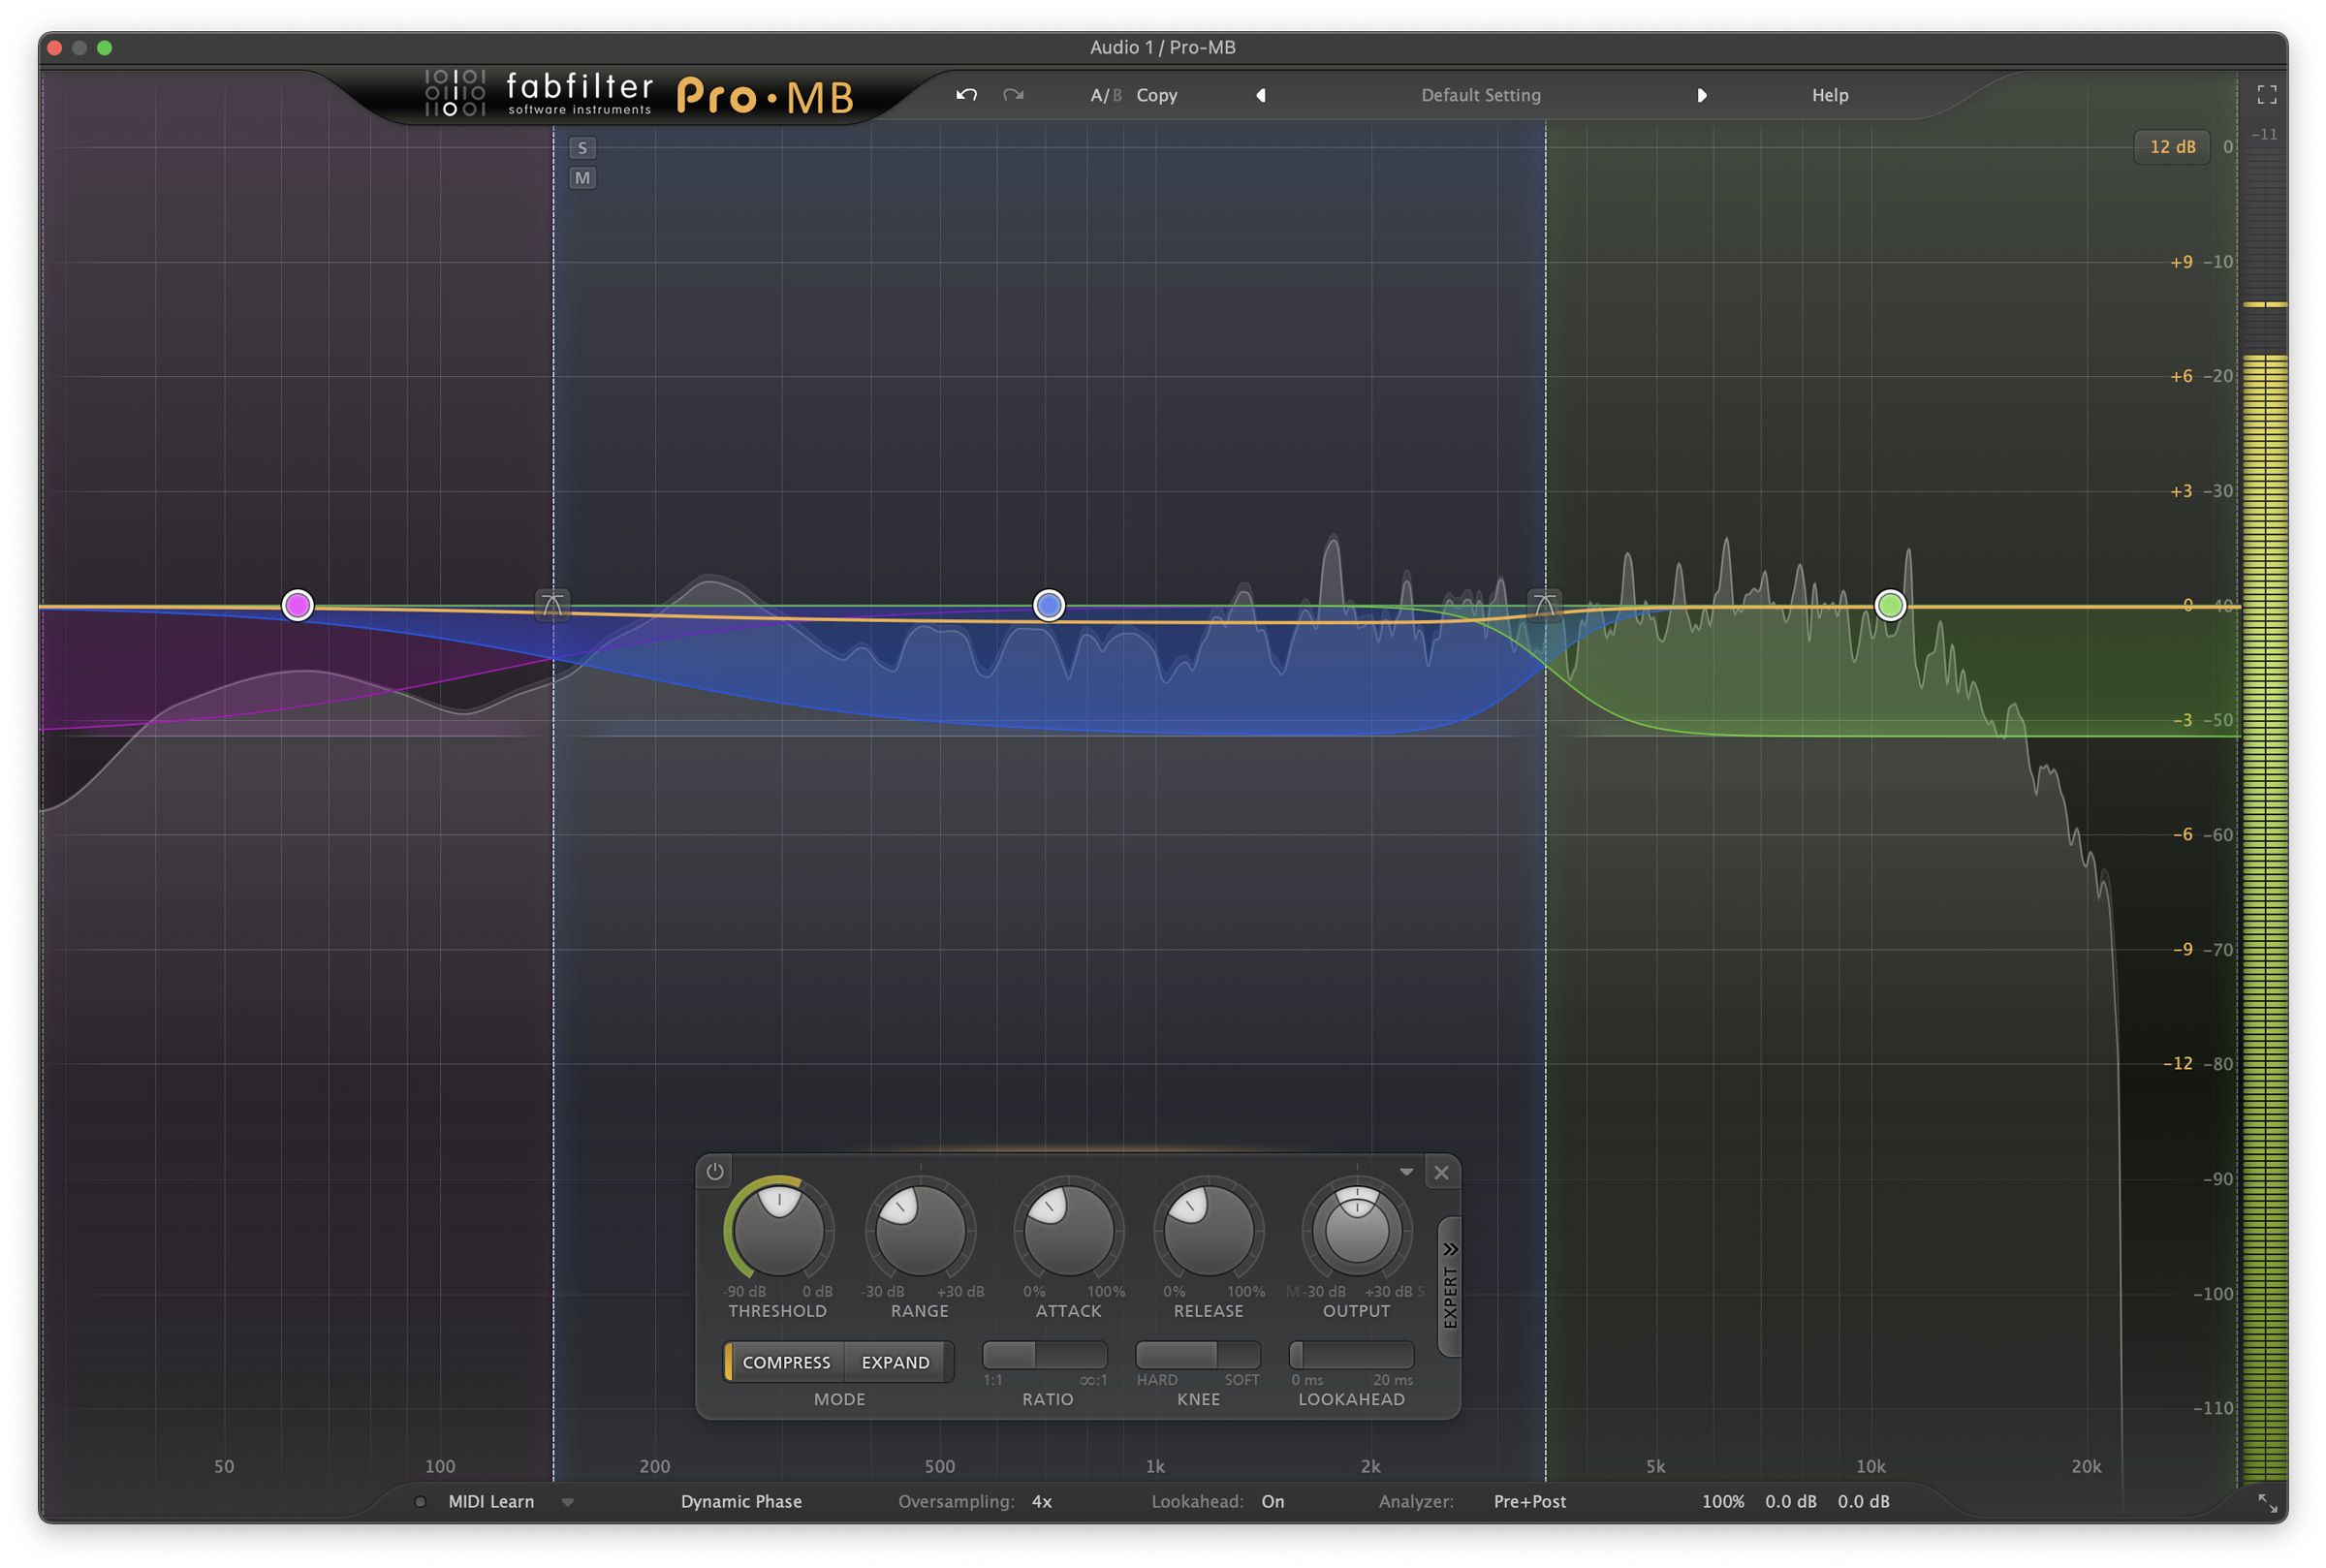Select COMPRESS mode
The width and height of the screenshot is (2326, 1568).
(786, 1362)
